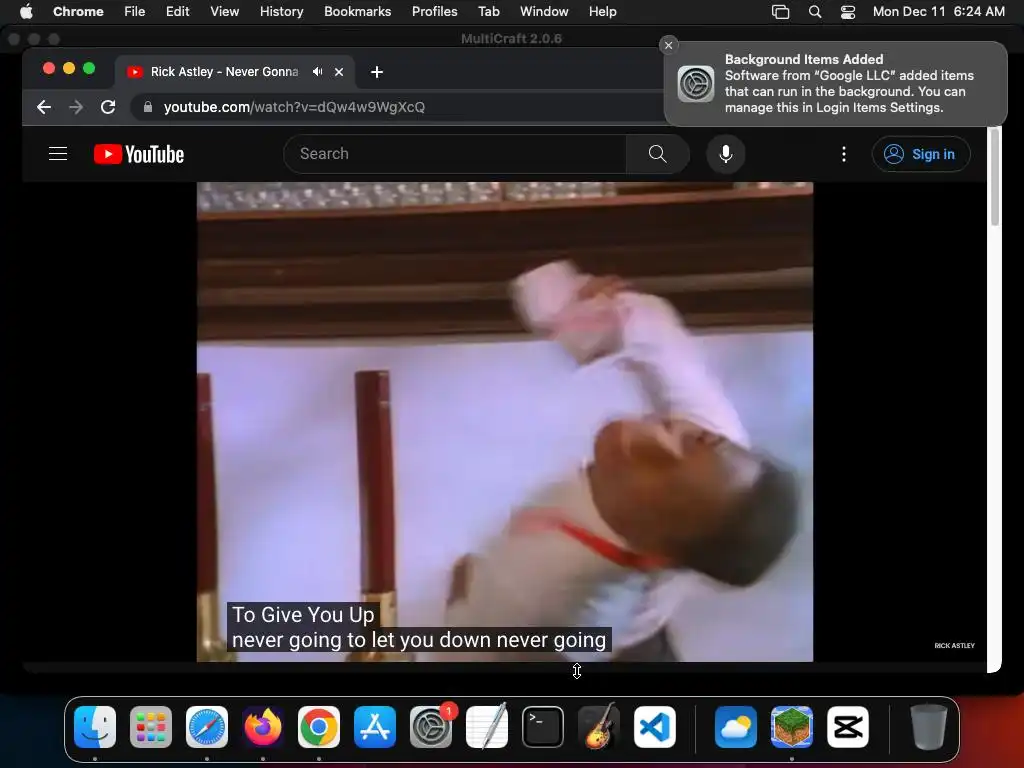Open CapCut from the Dock
Screen dimensions: 1024x768
[848, 727]
